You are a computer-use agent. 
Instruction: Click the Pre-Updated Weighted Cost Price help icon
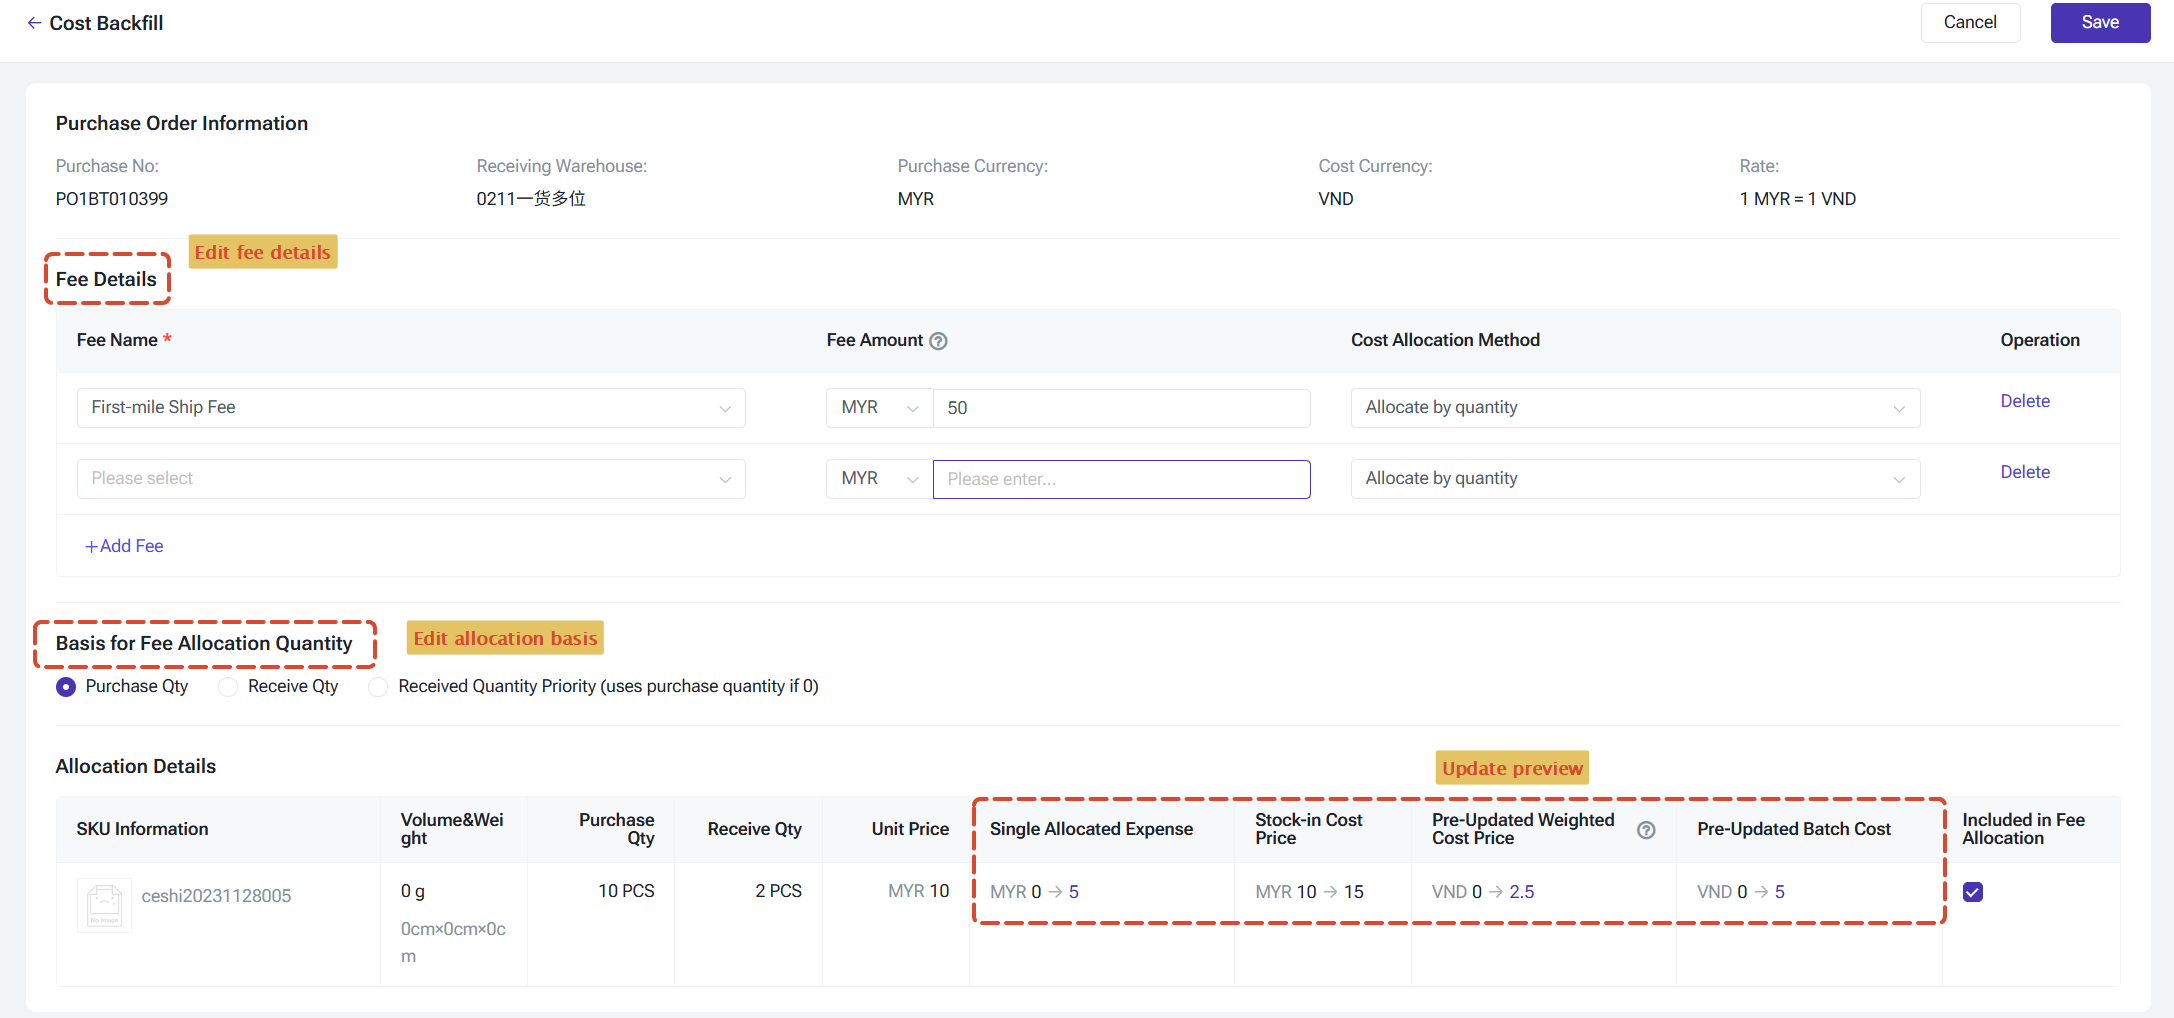[1646, 830]
